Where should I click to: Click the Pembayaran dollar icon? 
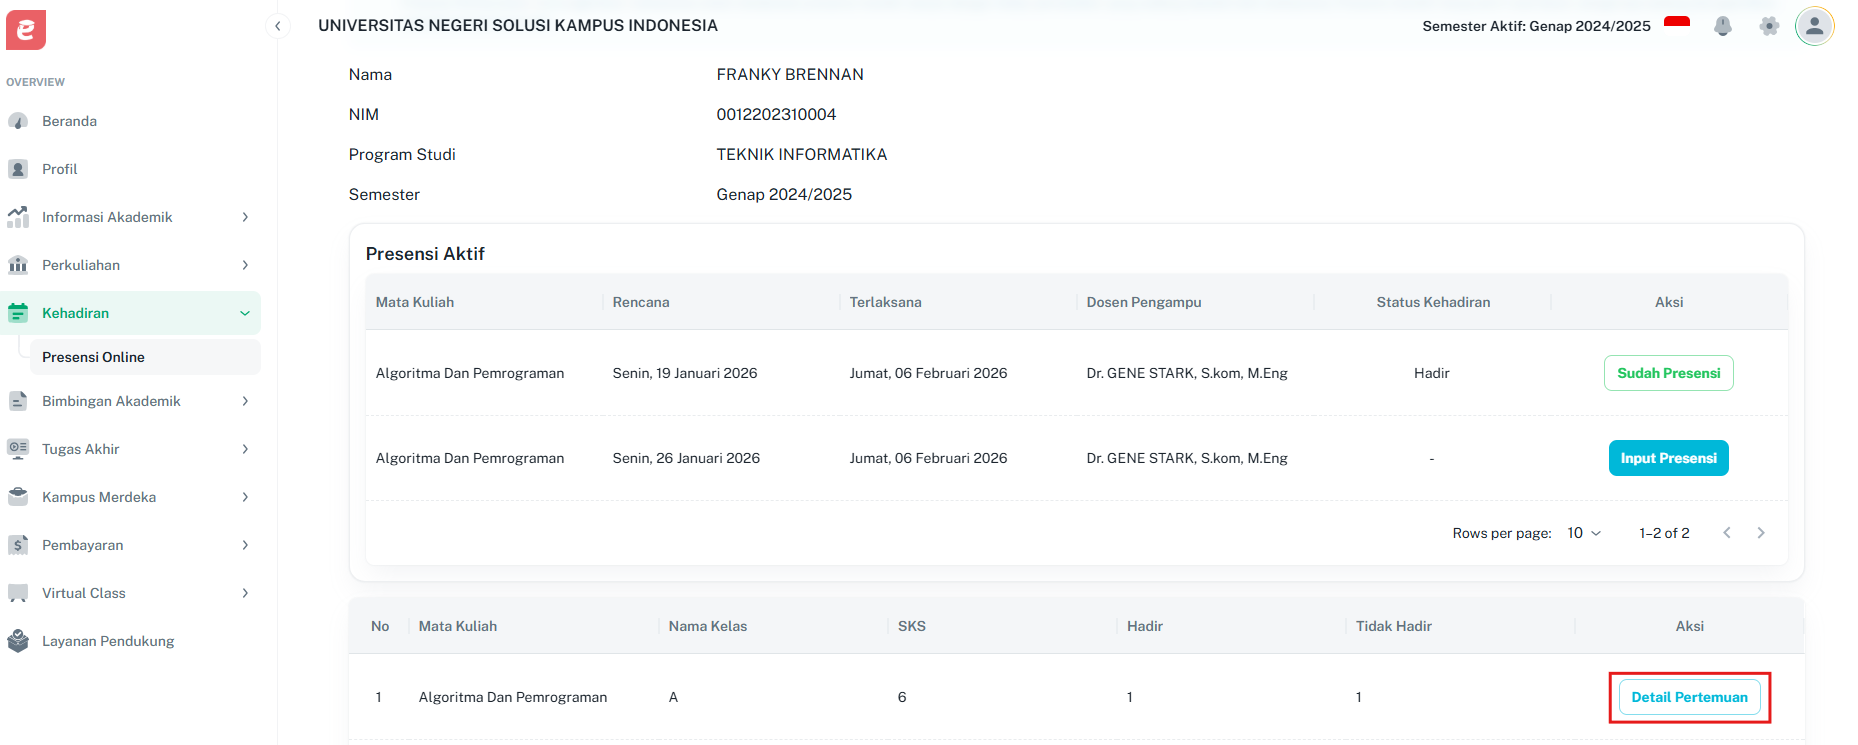pyautogui.click(x=18, y=545)
